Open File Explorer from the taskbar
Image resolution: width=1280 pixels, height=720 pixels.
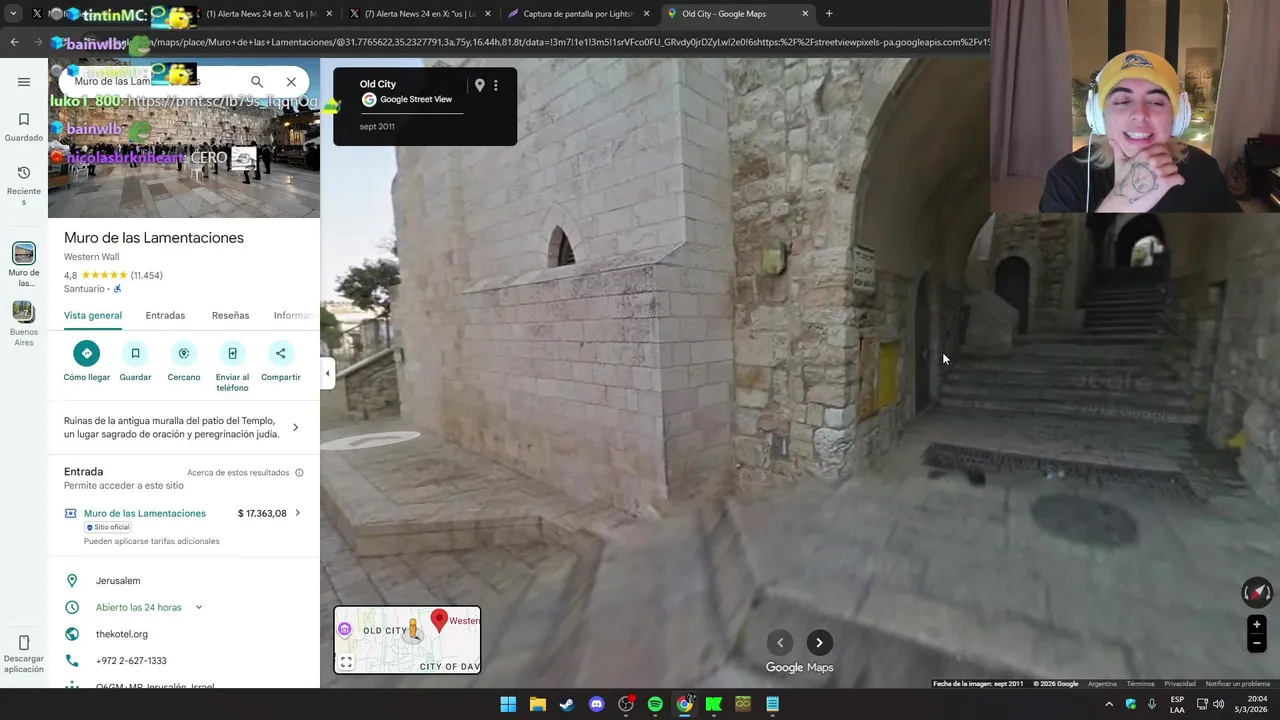(537, 704)
